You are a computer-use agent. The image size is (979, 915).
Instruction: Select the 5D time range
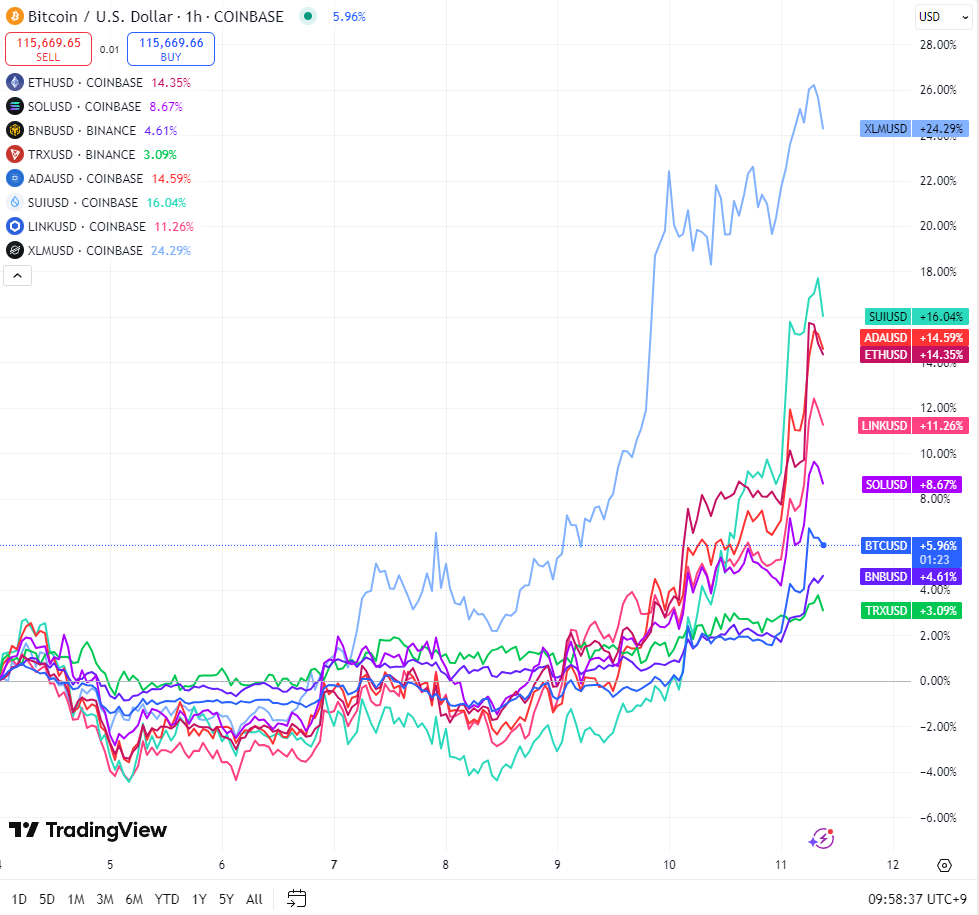coord(47,899)
